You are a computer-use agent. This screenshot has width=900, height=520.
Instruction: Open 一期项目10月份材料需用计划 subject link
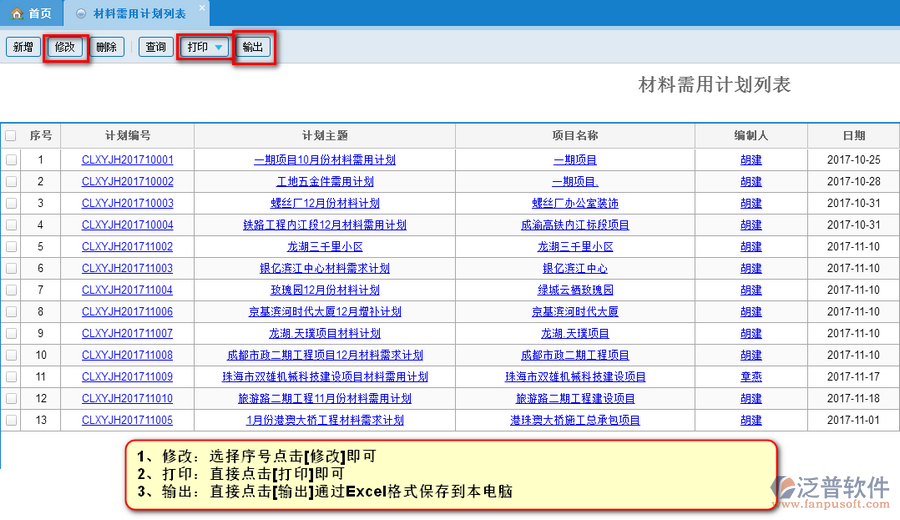click(x=325, y=160)
